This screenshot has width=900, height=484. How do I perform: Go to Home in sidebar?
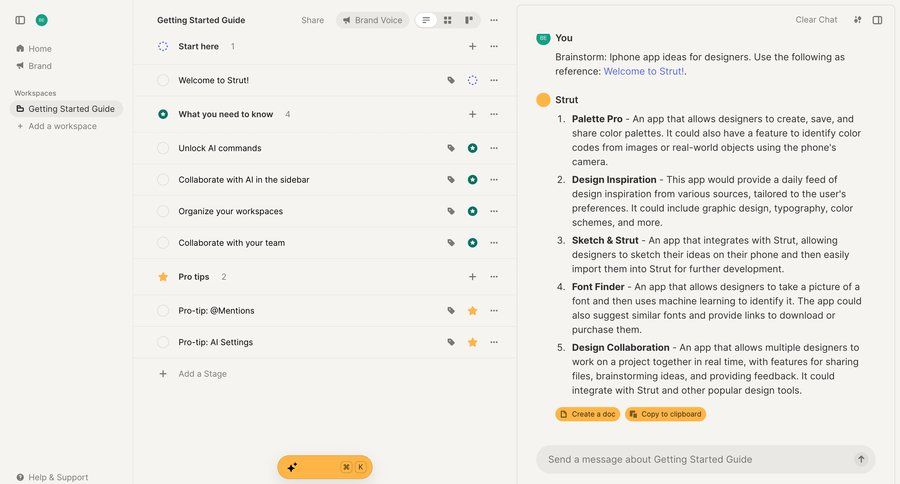[34, 49]
